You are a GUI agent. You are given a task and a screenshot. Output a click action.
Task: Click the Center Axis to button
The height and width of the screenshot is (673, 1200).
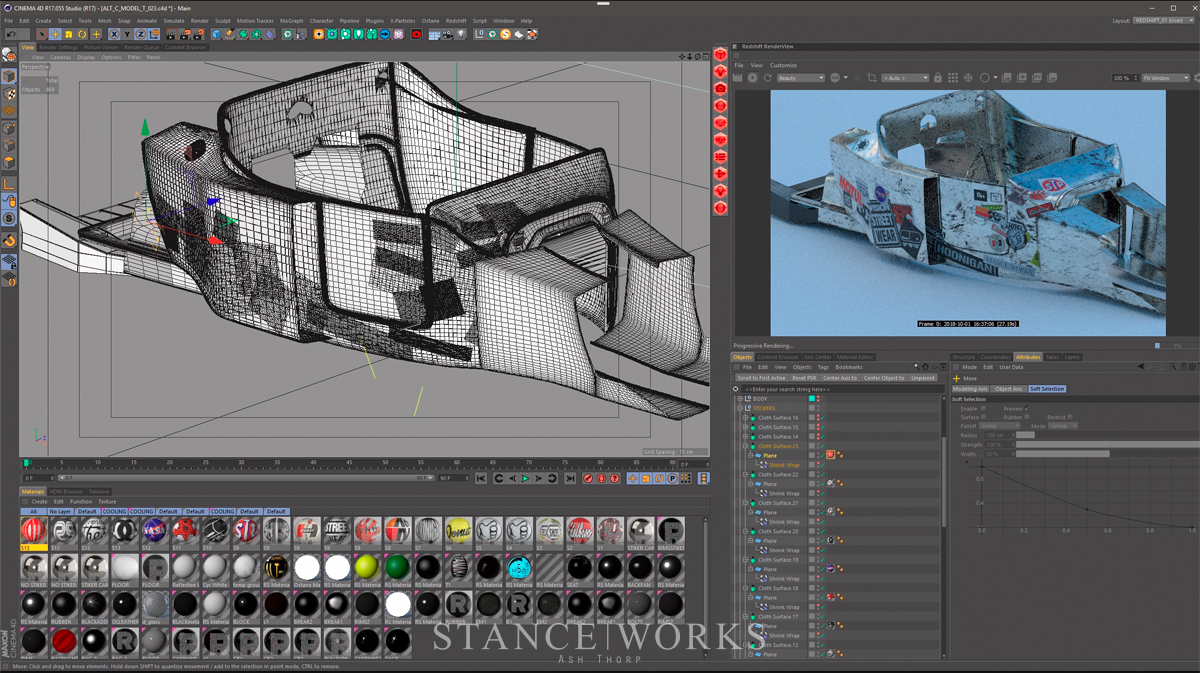click(x=840, y=378)
